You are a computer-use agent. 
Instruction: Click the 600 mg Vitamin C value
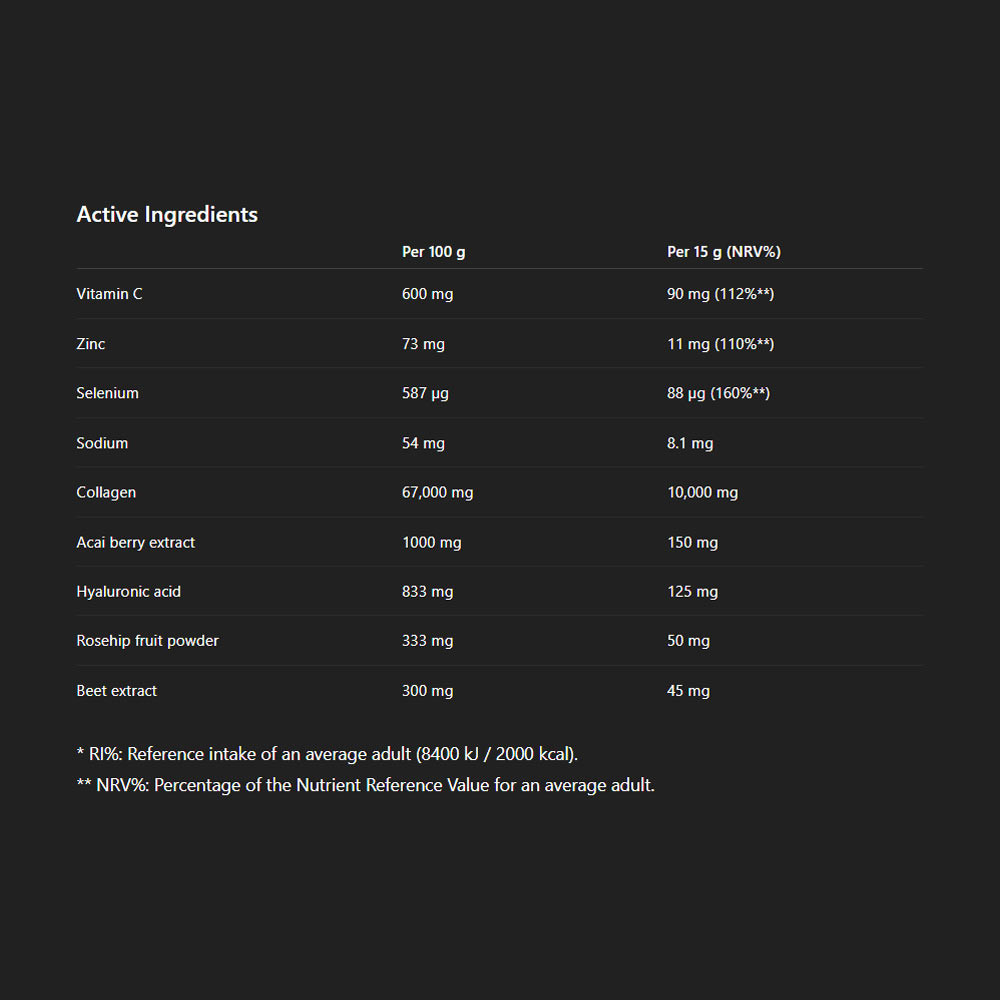[x=427, y=294]
